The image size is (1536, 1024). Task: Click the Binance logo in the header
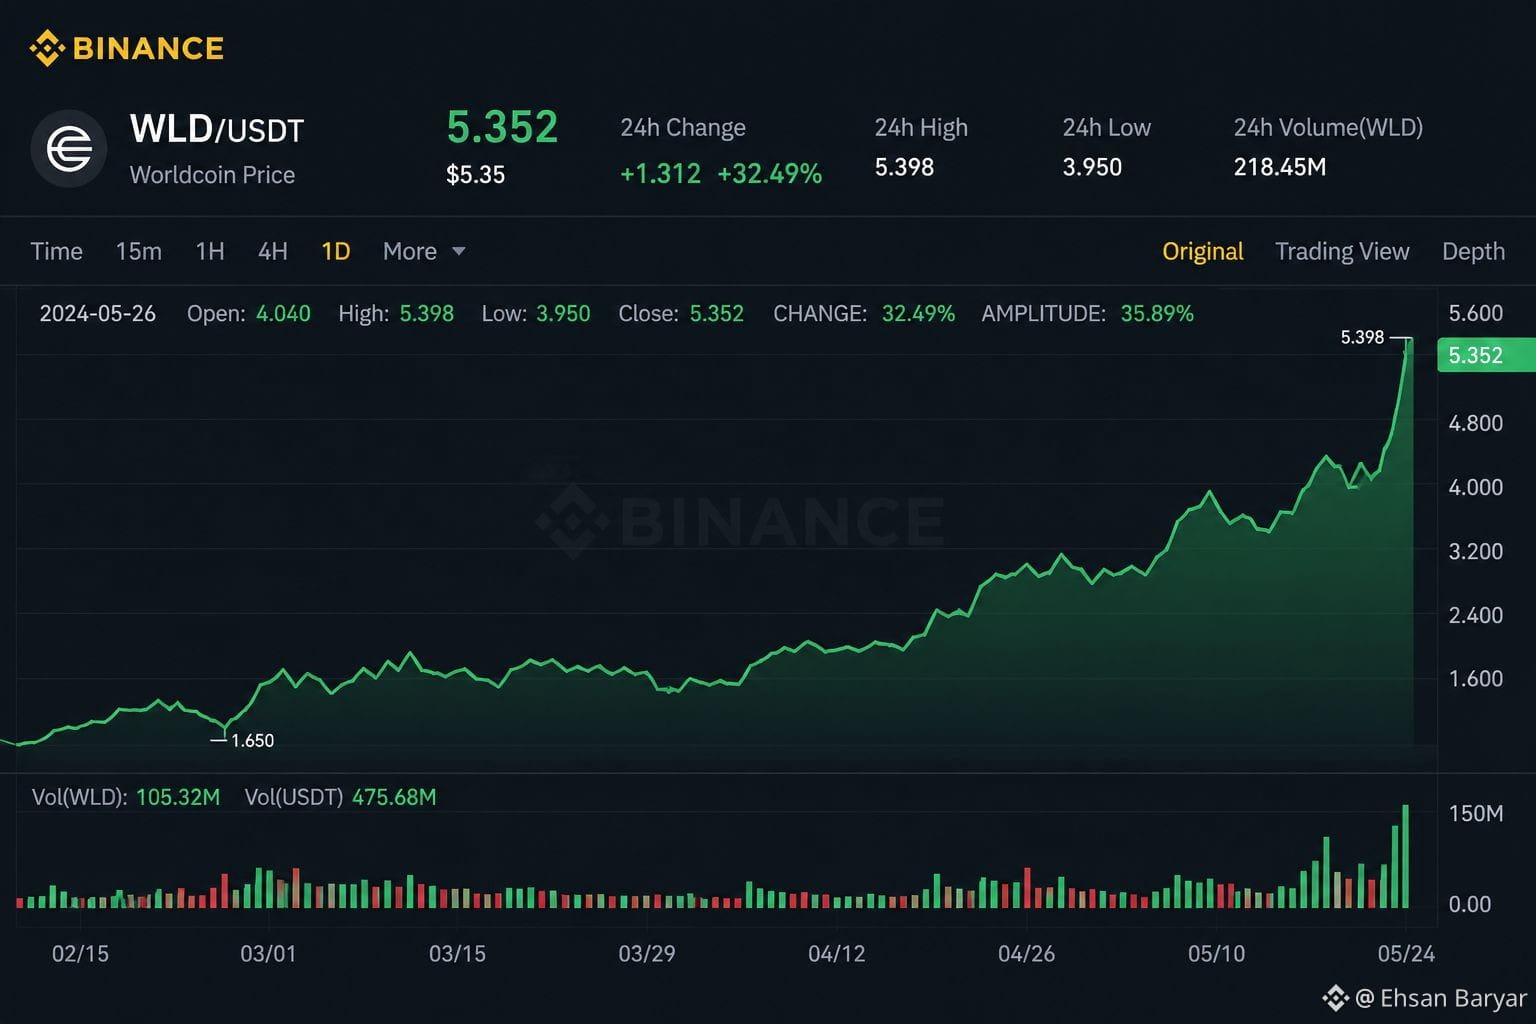126,48
